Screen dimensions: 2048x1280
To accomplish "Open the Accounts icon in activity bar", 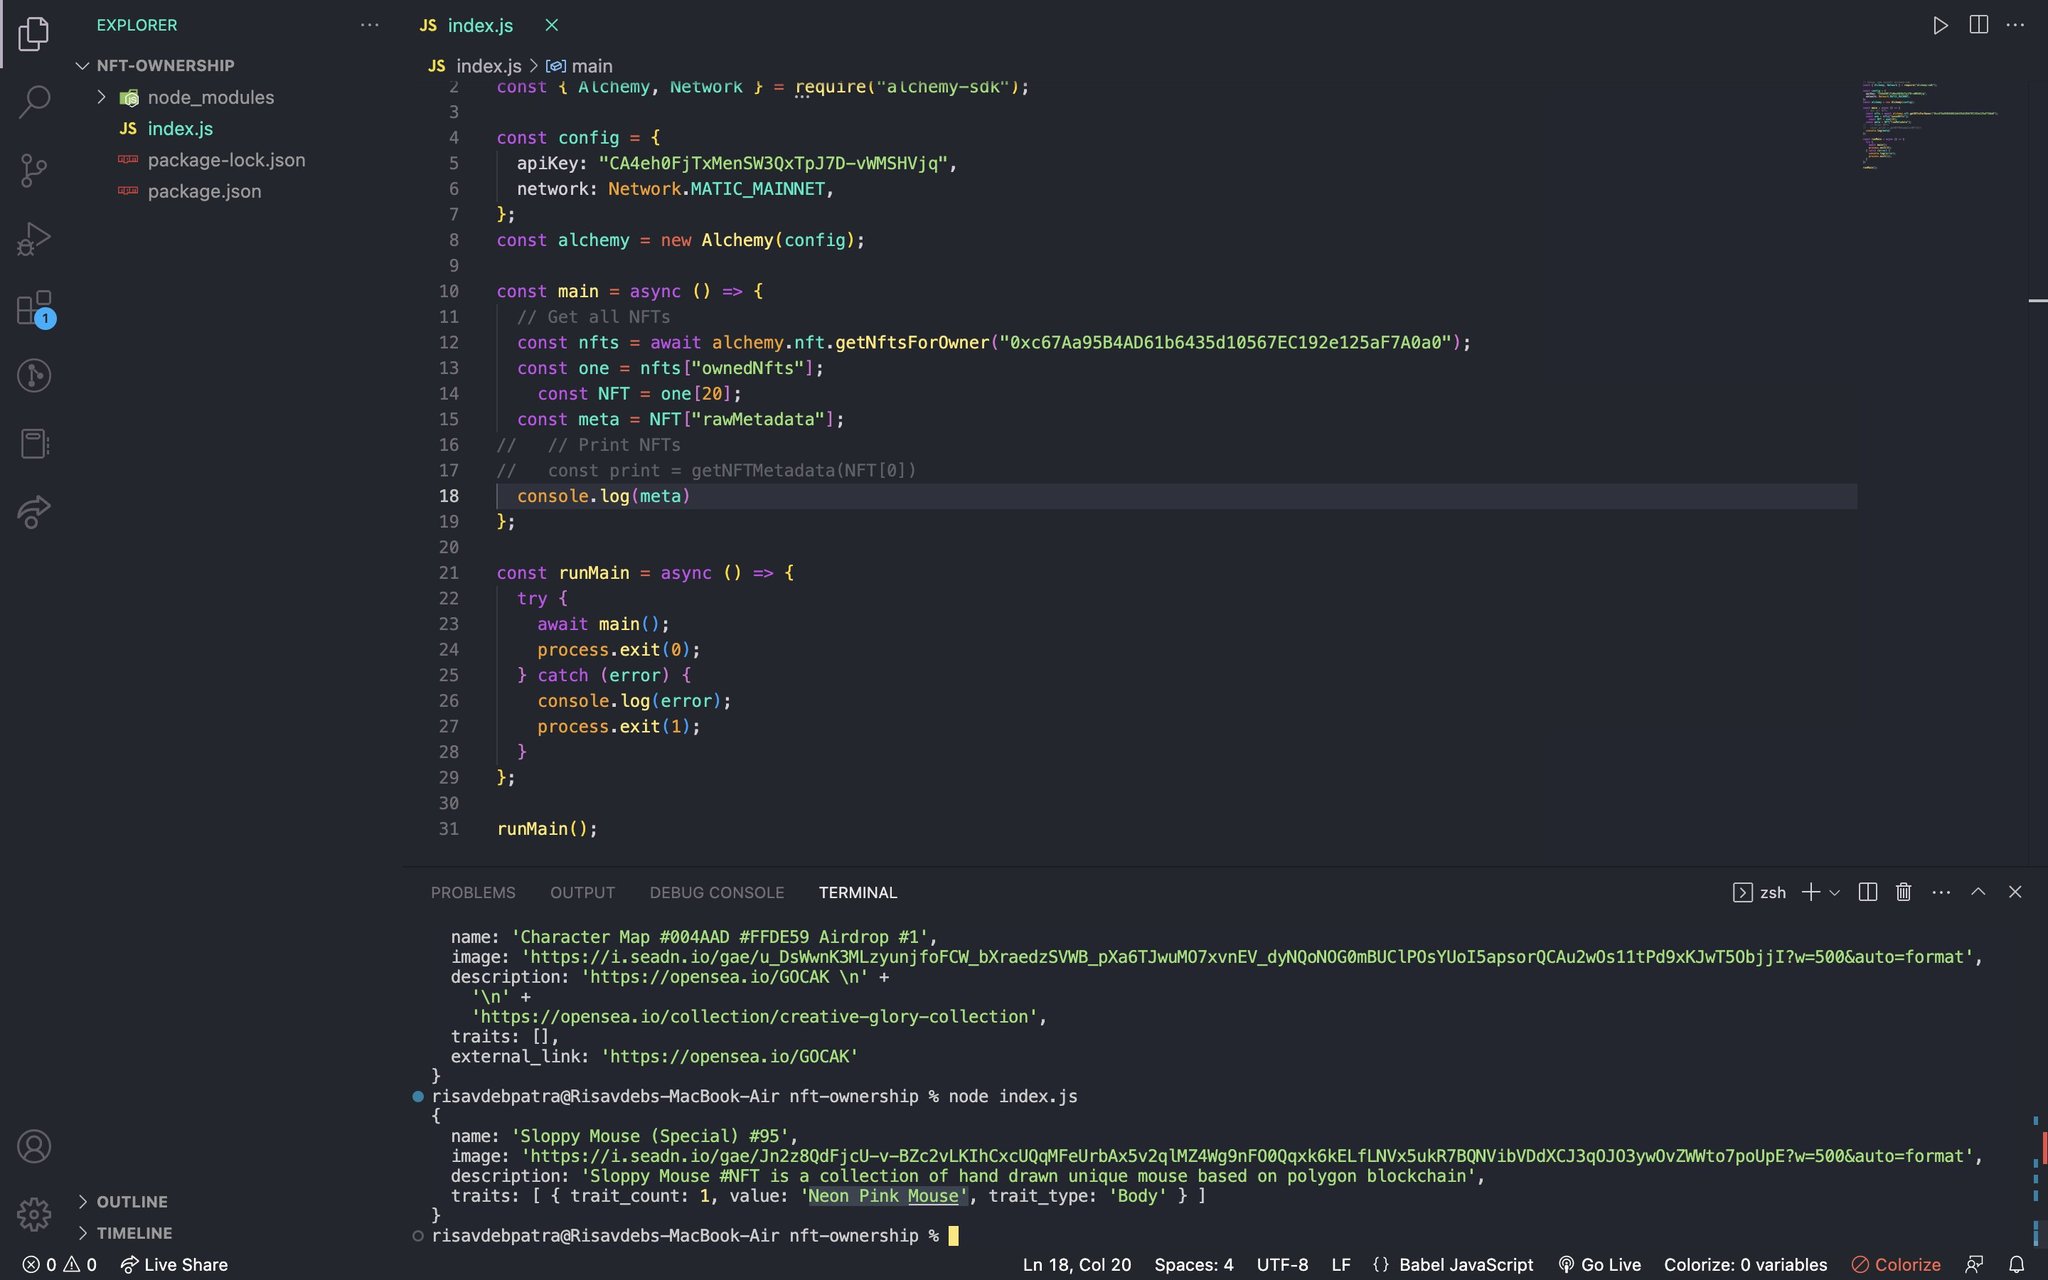I will coord(34,1146).
